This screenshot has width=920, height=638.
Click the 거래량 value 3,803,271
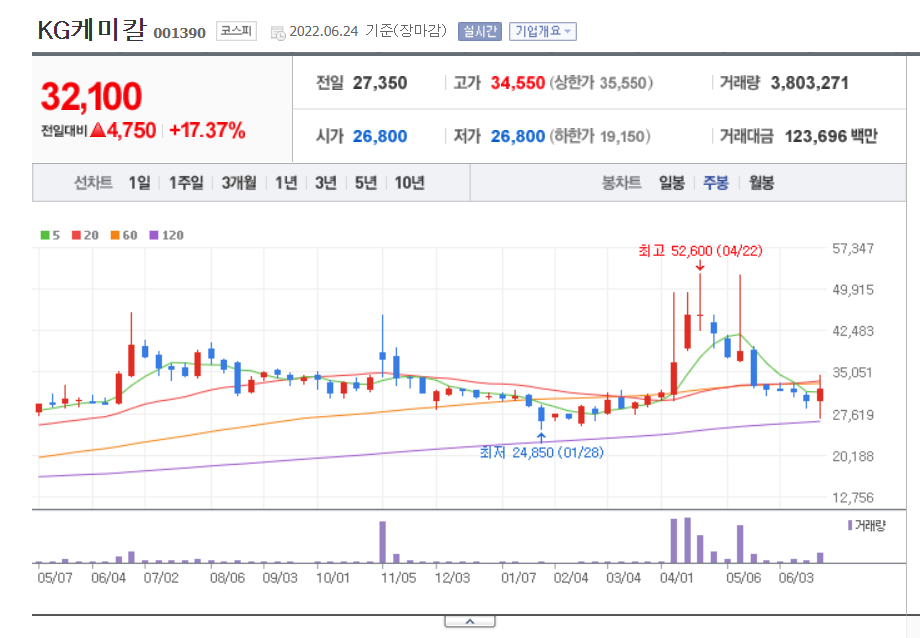point(810,83)
